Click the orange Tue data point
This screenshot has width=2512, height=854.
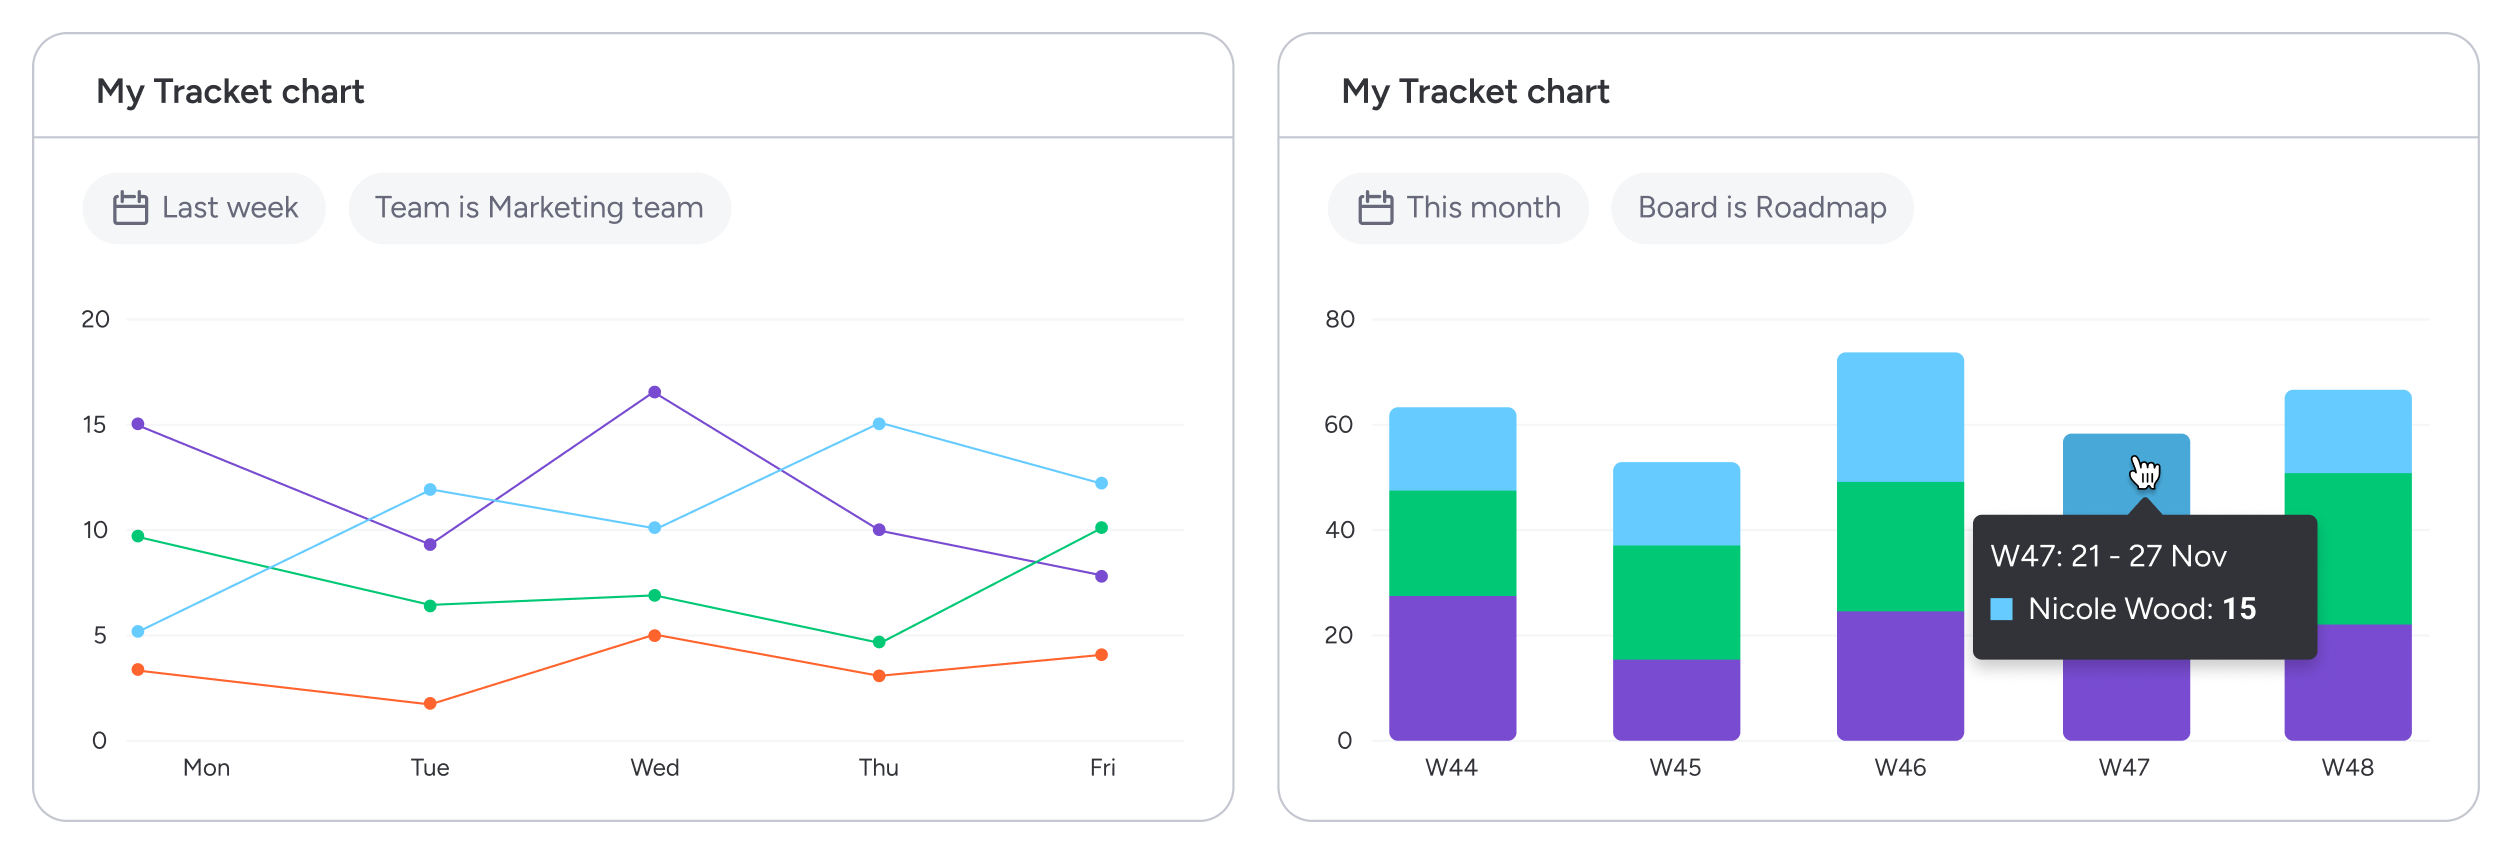431,703
